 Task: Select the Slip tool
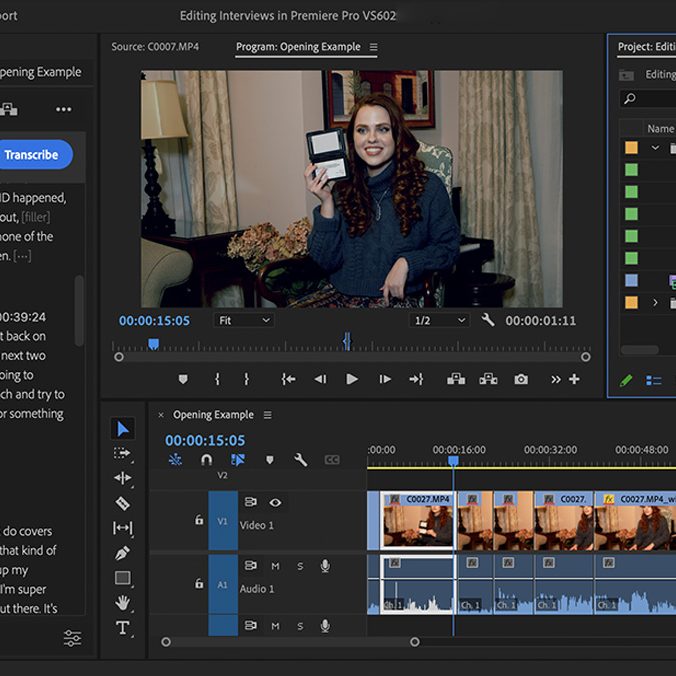click(x=122, y=528)
